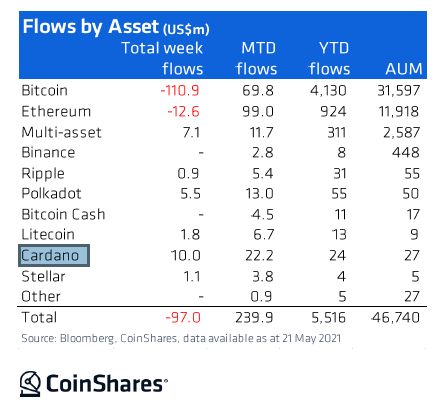Click the CoinShares helmet logo icon
This screenshot has width=446, height=403.
[x=30, y=384]
